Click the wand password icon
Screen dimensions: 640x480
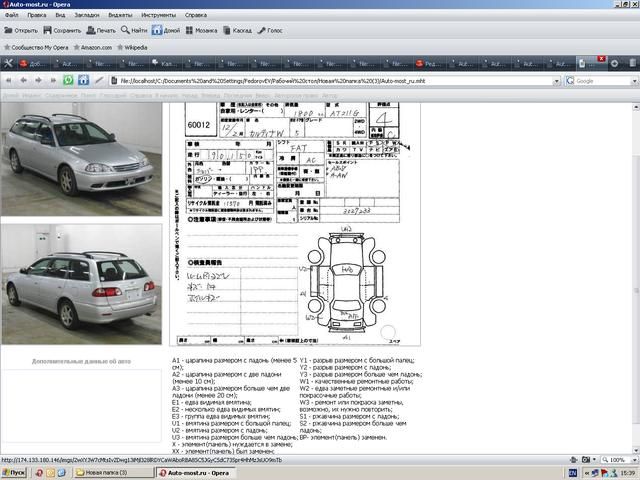pyautogui.click(x=99, y=80)
